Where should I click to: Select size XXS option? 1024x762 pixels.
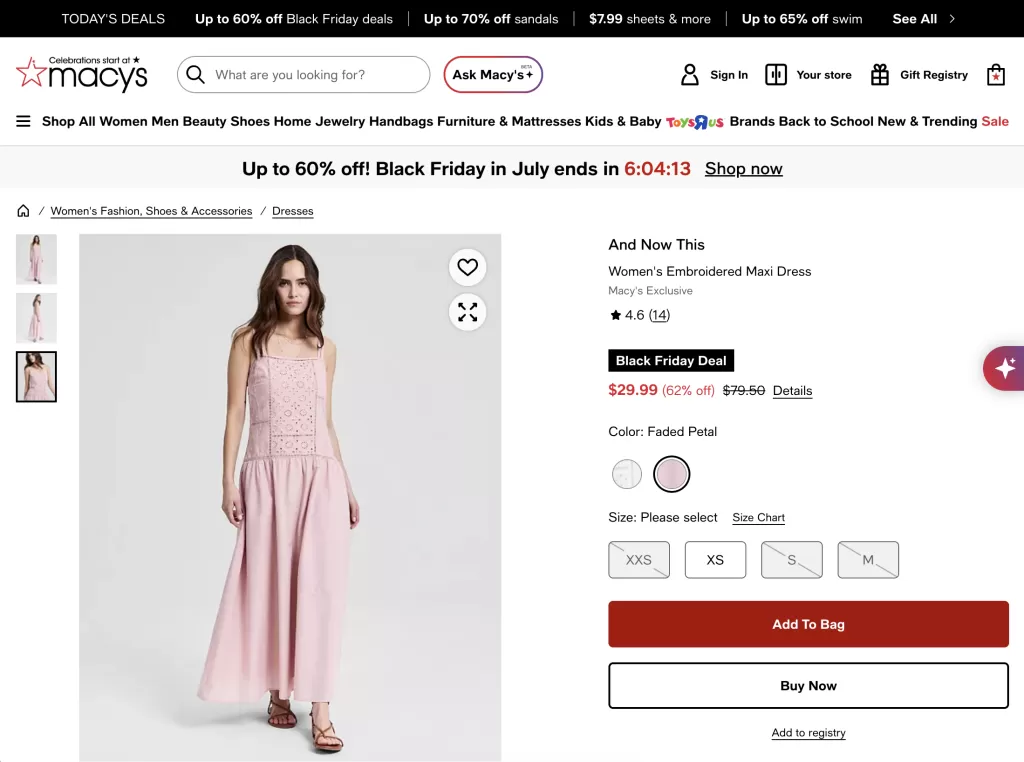[639, 560]
